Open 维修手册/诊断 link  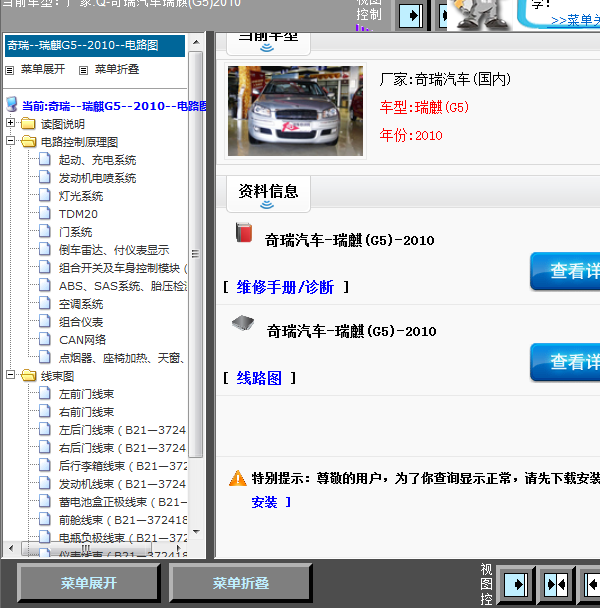click(285, 287)
